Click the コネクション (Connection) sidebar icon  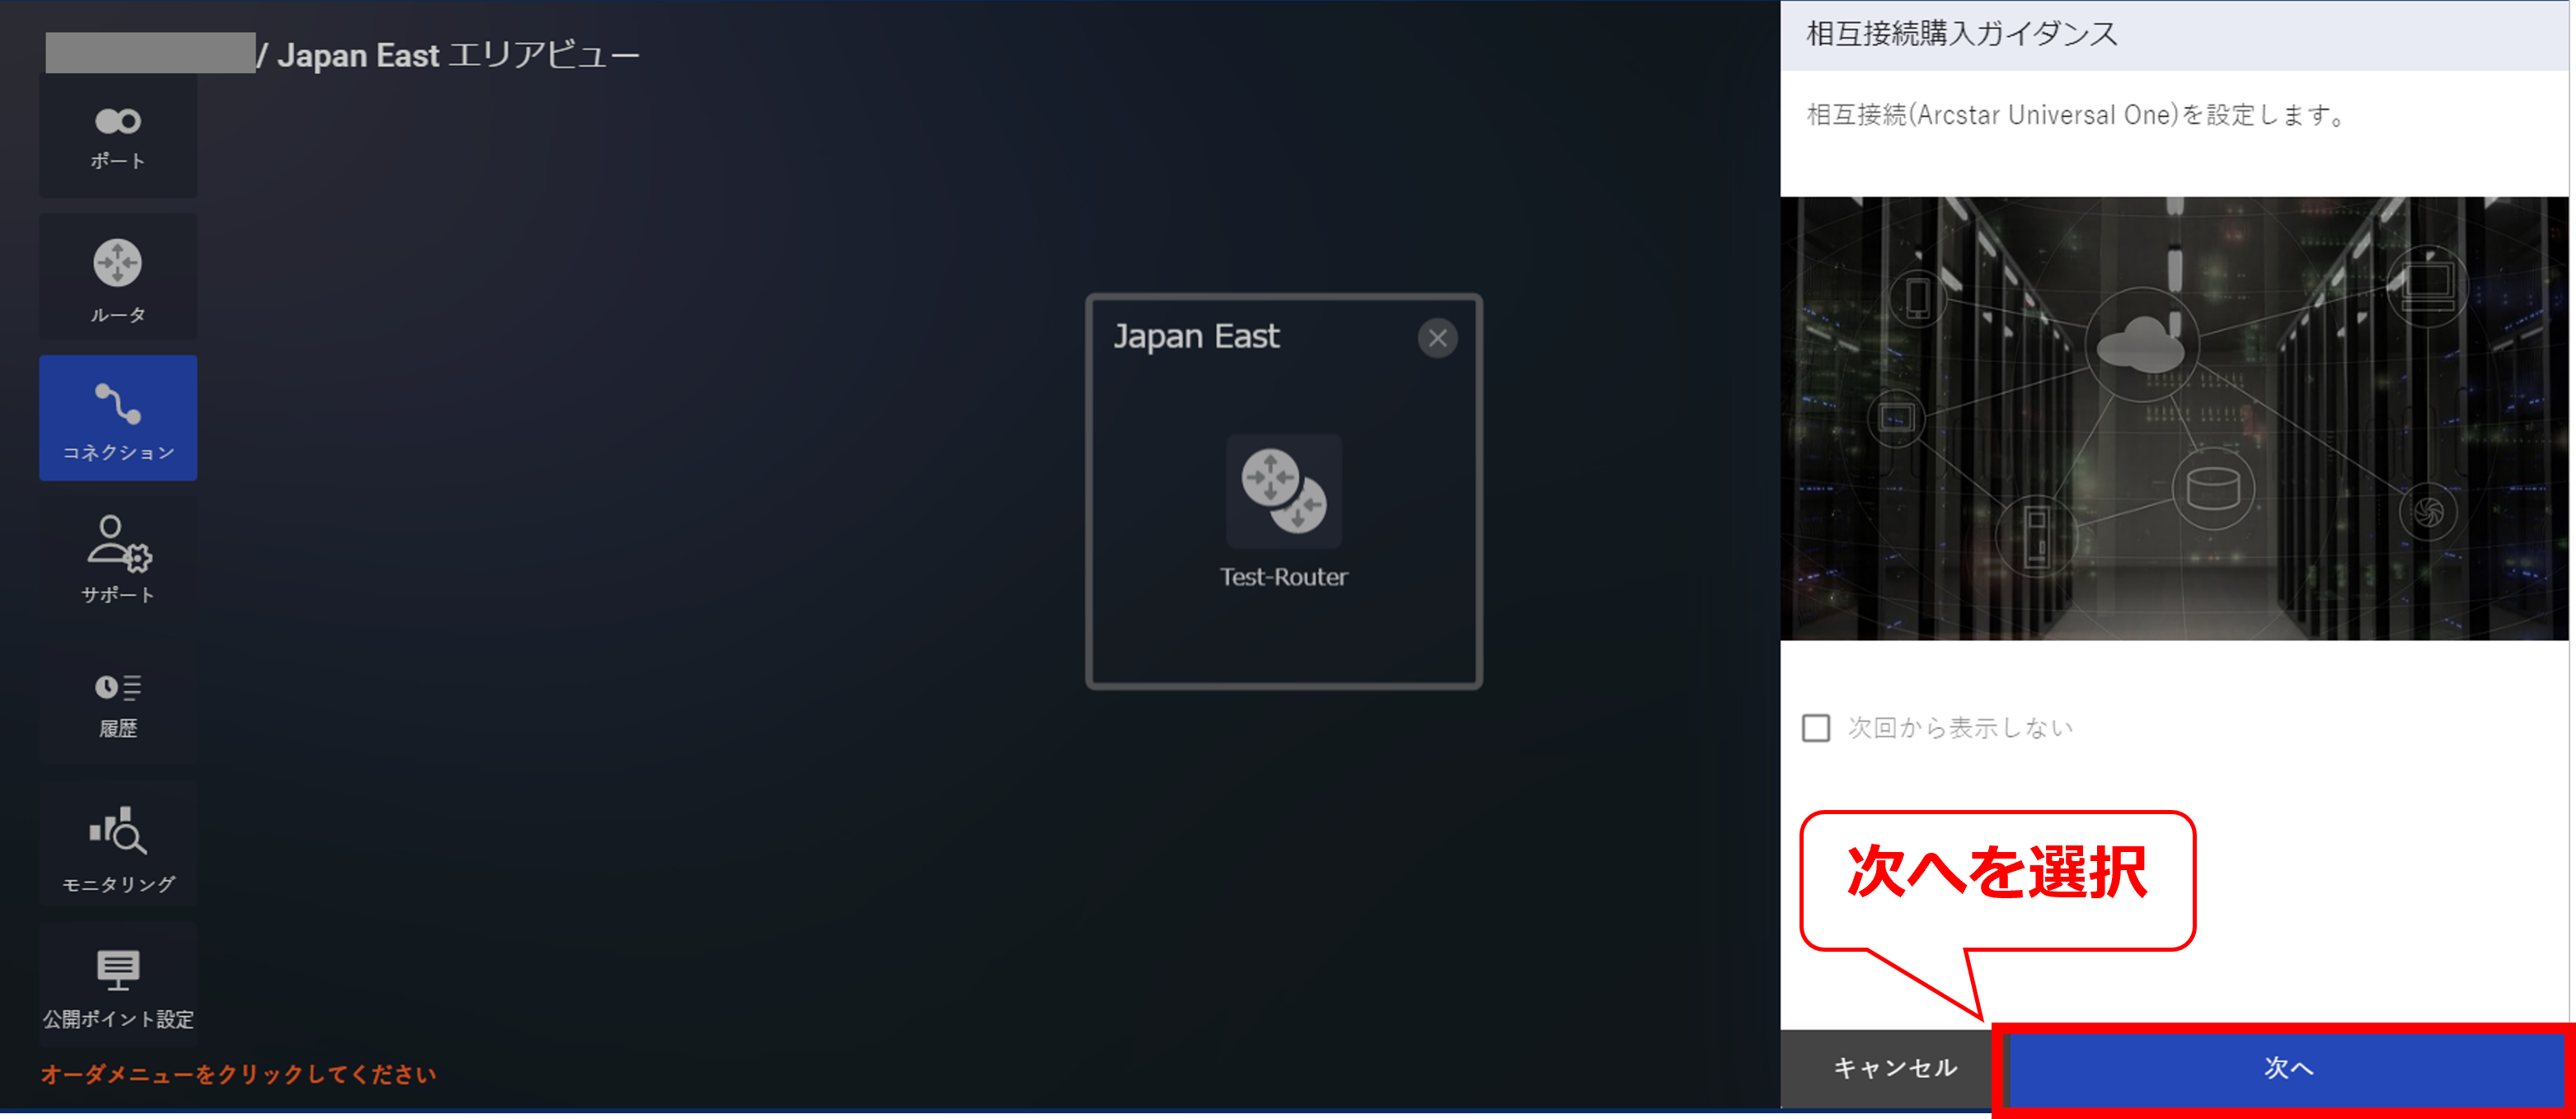(x=118, y=419)
